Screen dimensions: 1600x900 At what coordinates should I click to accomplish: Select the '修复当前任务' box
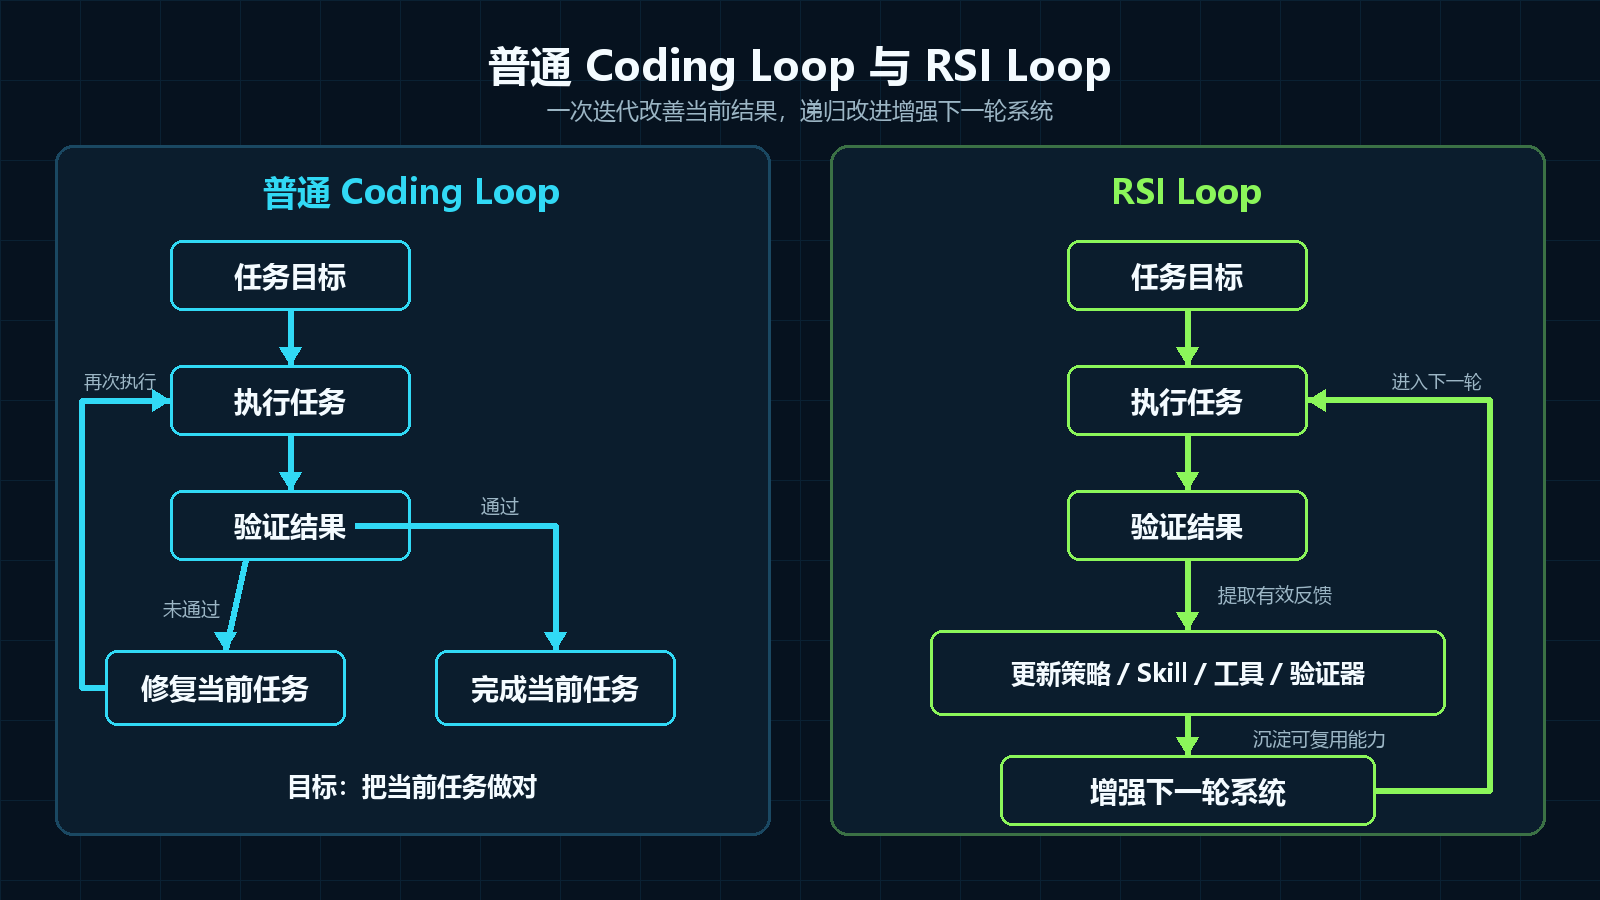[225, 688]
